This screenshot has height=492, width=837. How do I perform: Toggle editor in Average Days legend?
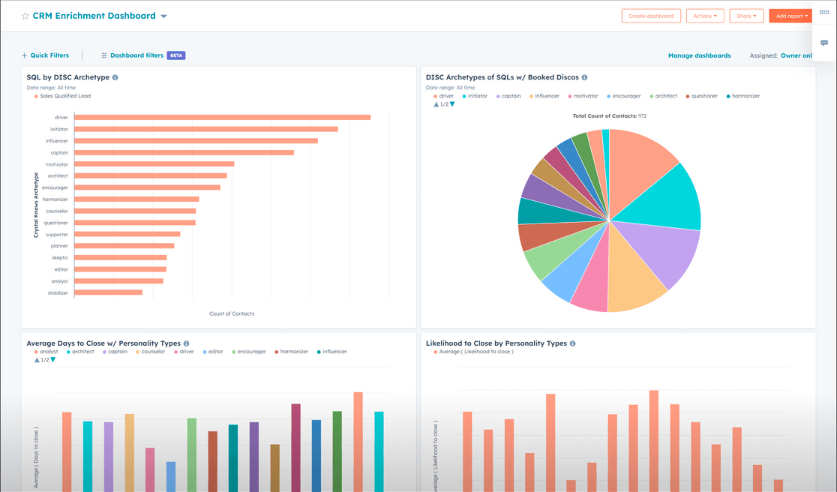click(213, 352)
